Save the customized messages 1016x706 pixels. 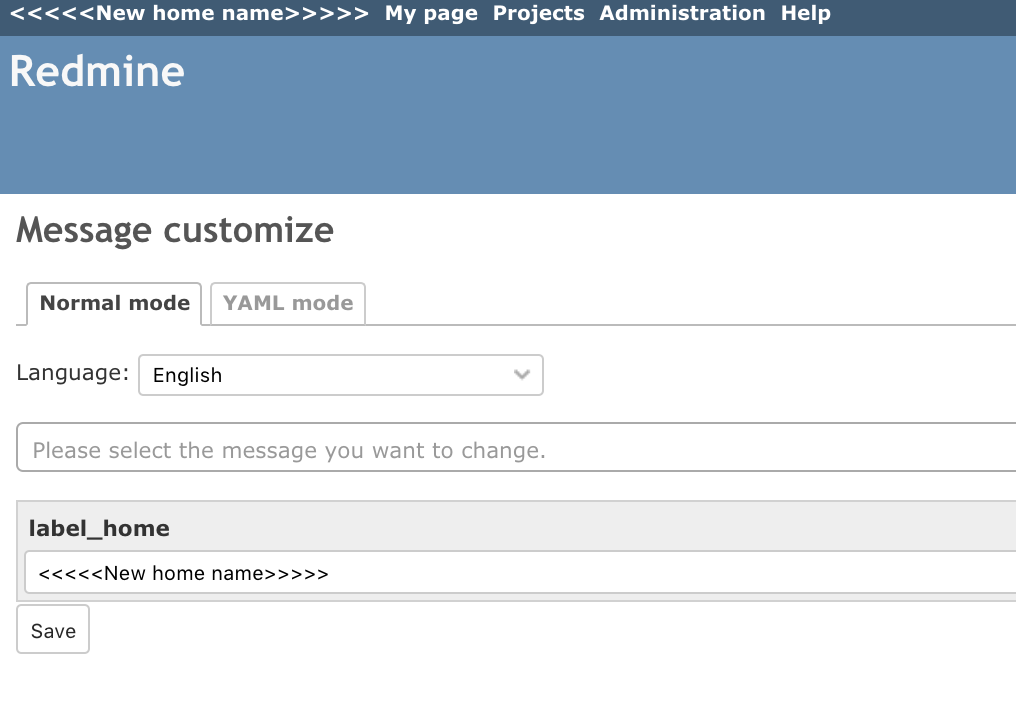(x=53, y=630)
